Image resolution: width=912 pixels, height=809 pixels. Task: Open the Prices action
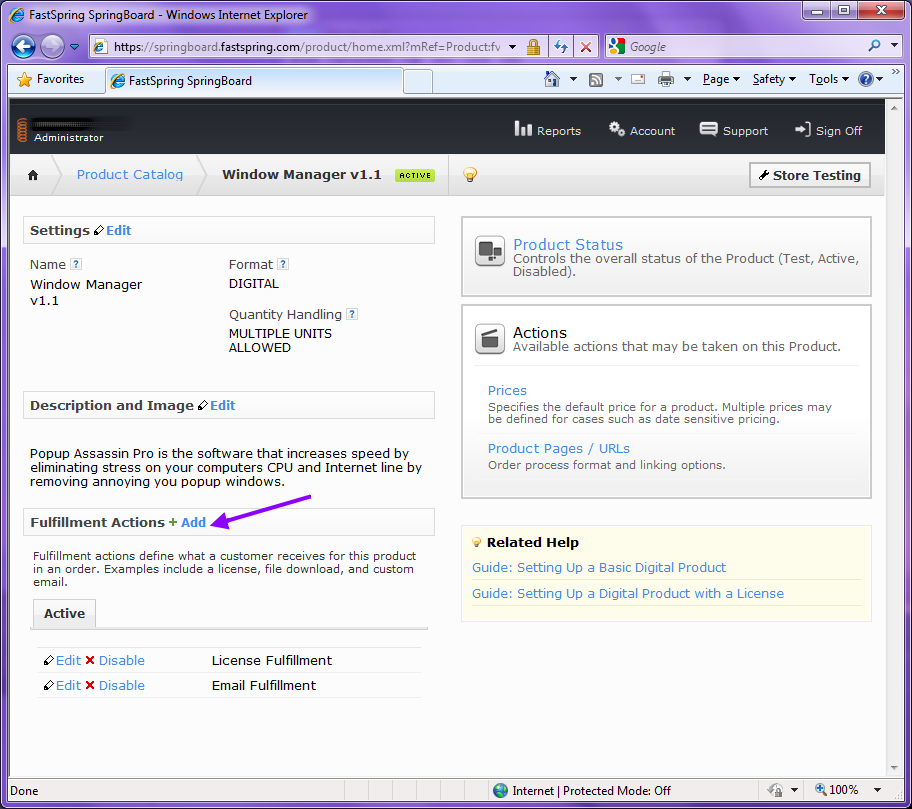(507, 391)
